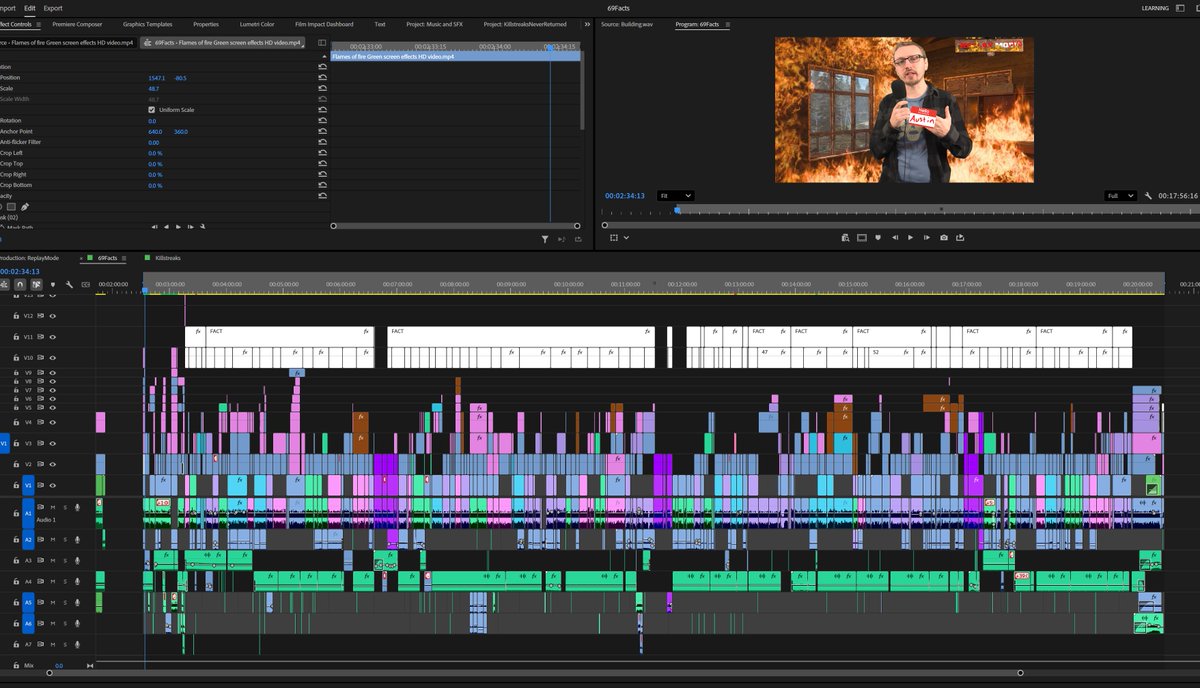Image resolution: width=1200 pixels, height=688 pixels.
Task: Switch to Film Impact Dashboard tab
Action: pyautogui.click(x=324, y=24)
